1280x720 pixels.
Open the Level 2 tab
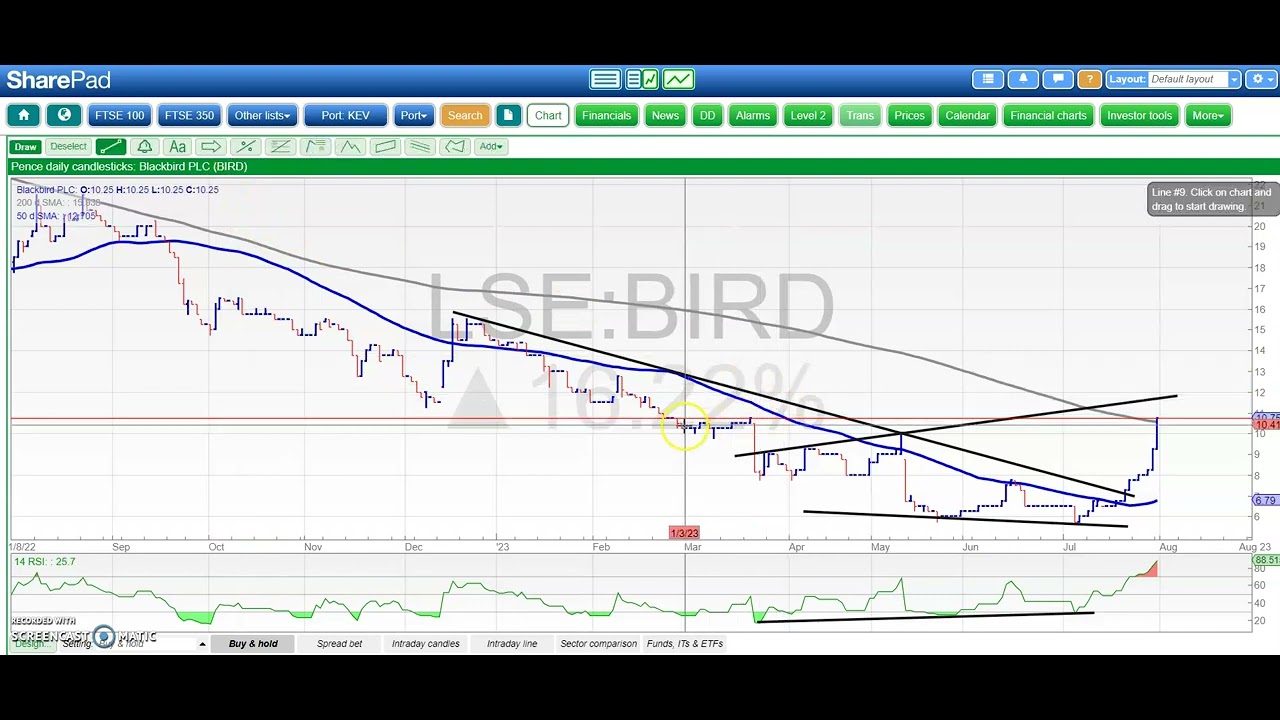coord(808,115)
